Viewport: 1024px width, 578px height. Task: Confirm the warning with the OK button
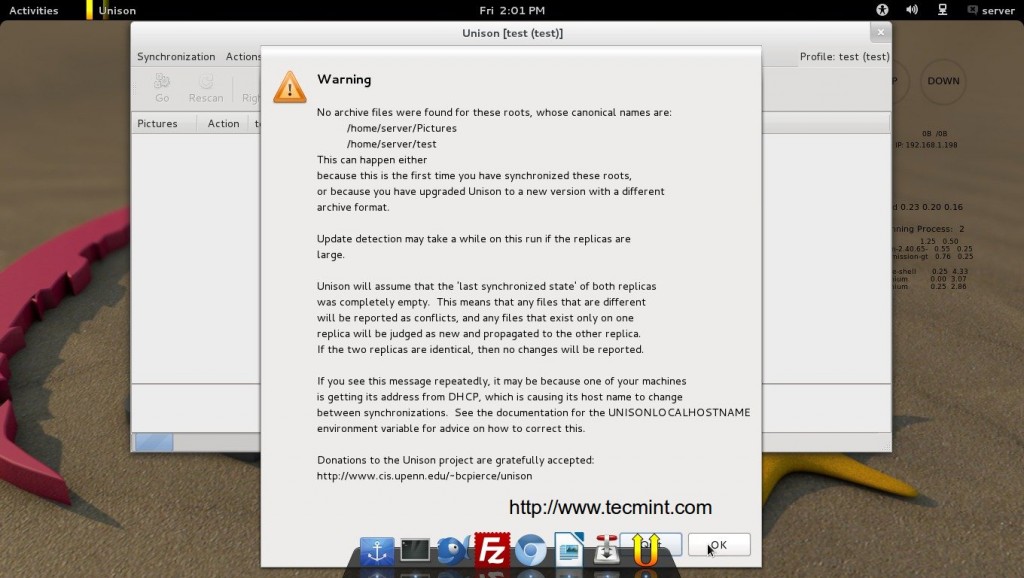718,544
